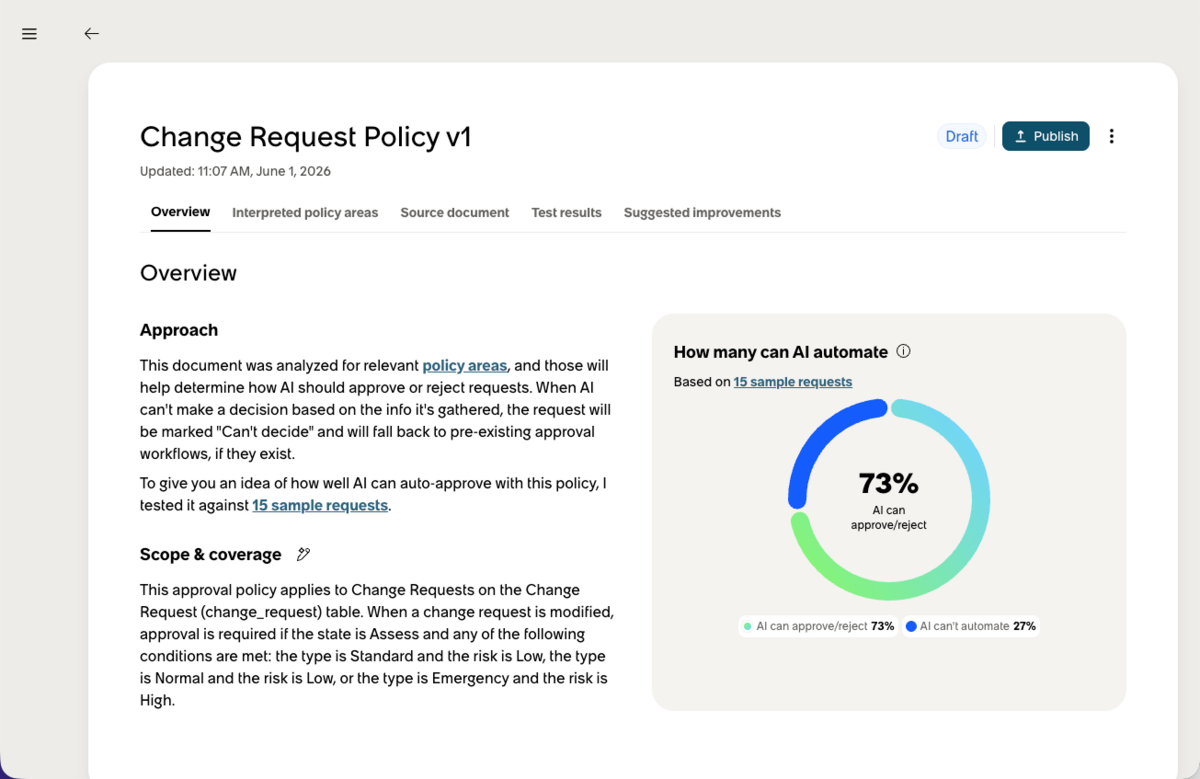Click the Change Request Policy v1 title
This screenshot has width=1200, height=779.
[x=305, y=137]
